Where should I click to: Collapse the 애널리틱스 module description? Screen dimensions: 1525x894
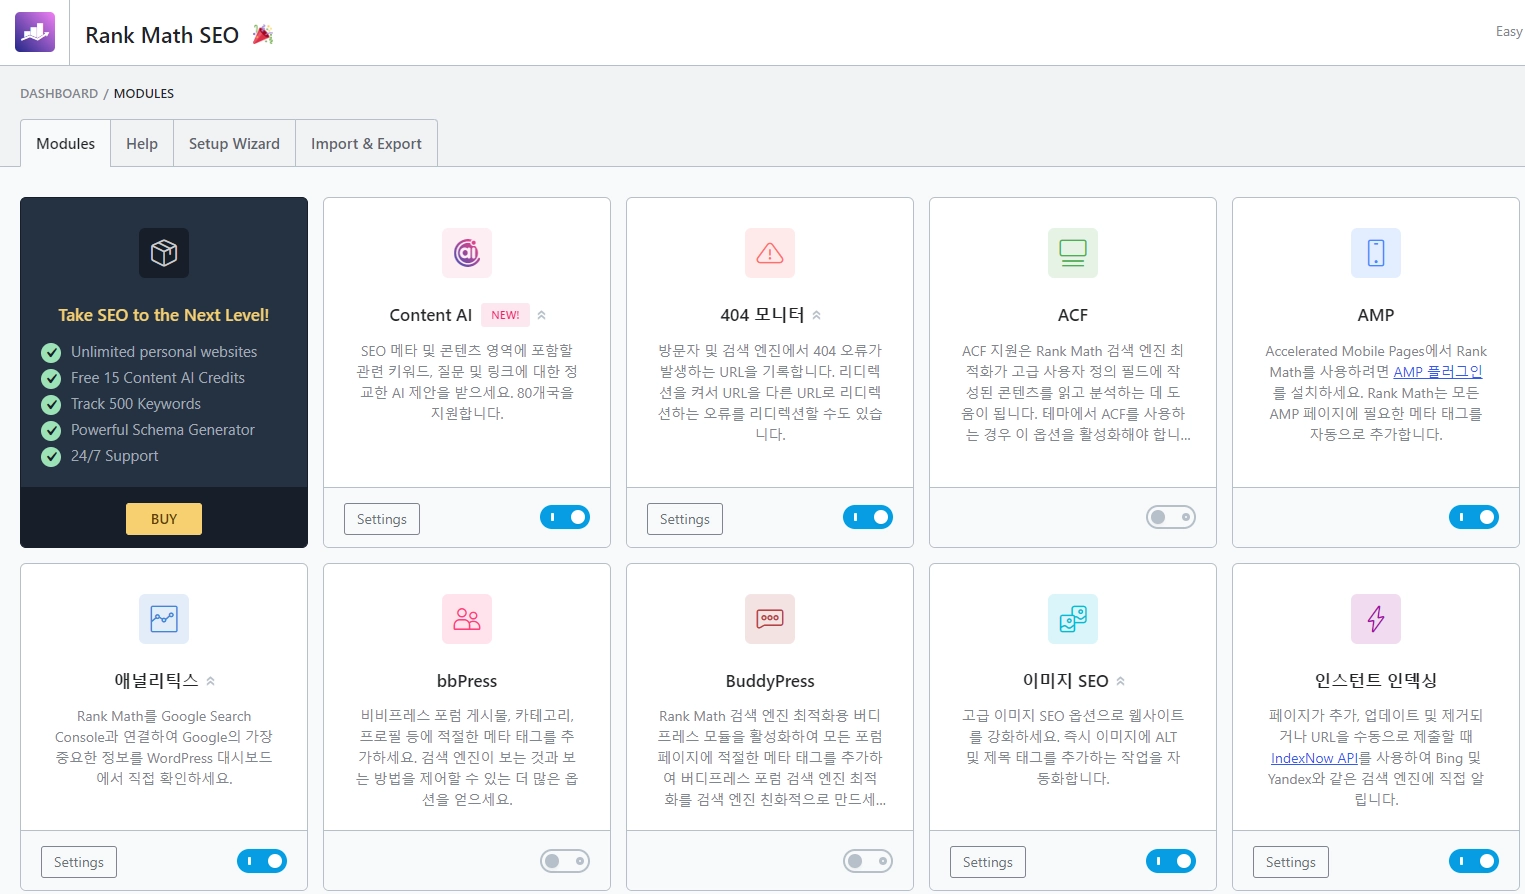click(210, 679)
